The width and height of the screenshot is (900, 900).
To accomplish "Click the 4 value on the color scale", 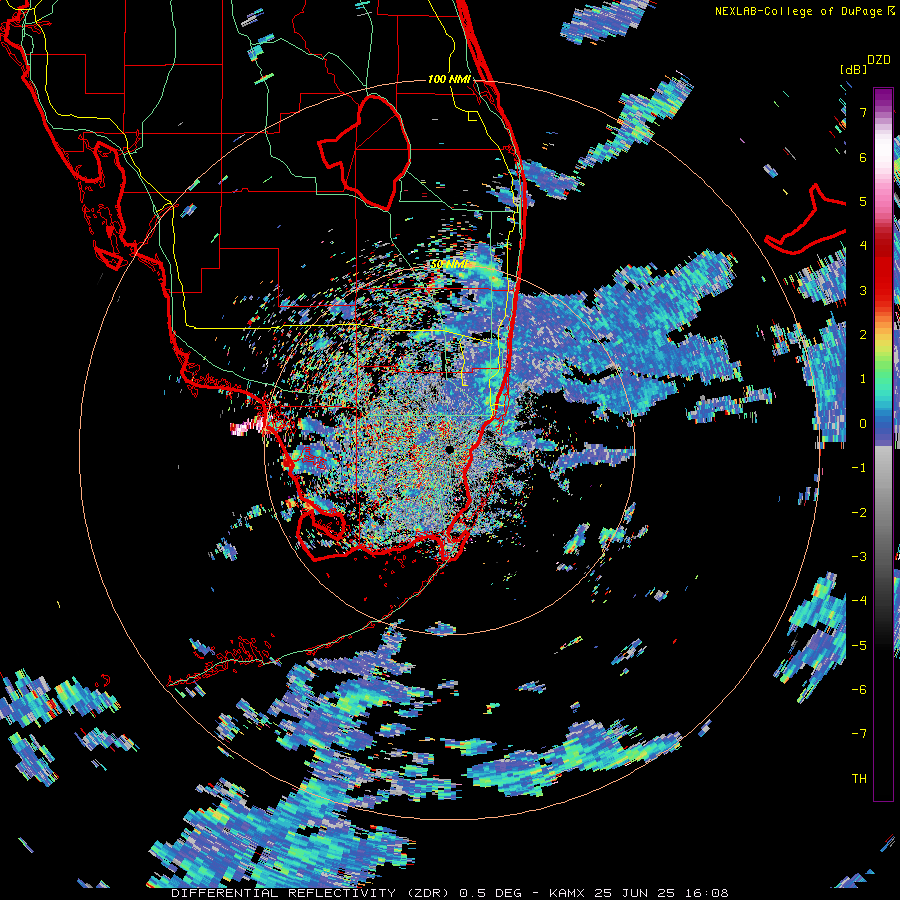I will pos(863,246).
